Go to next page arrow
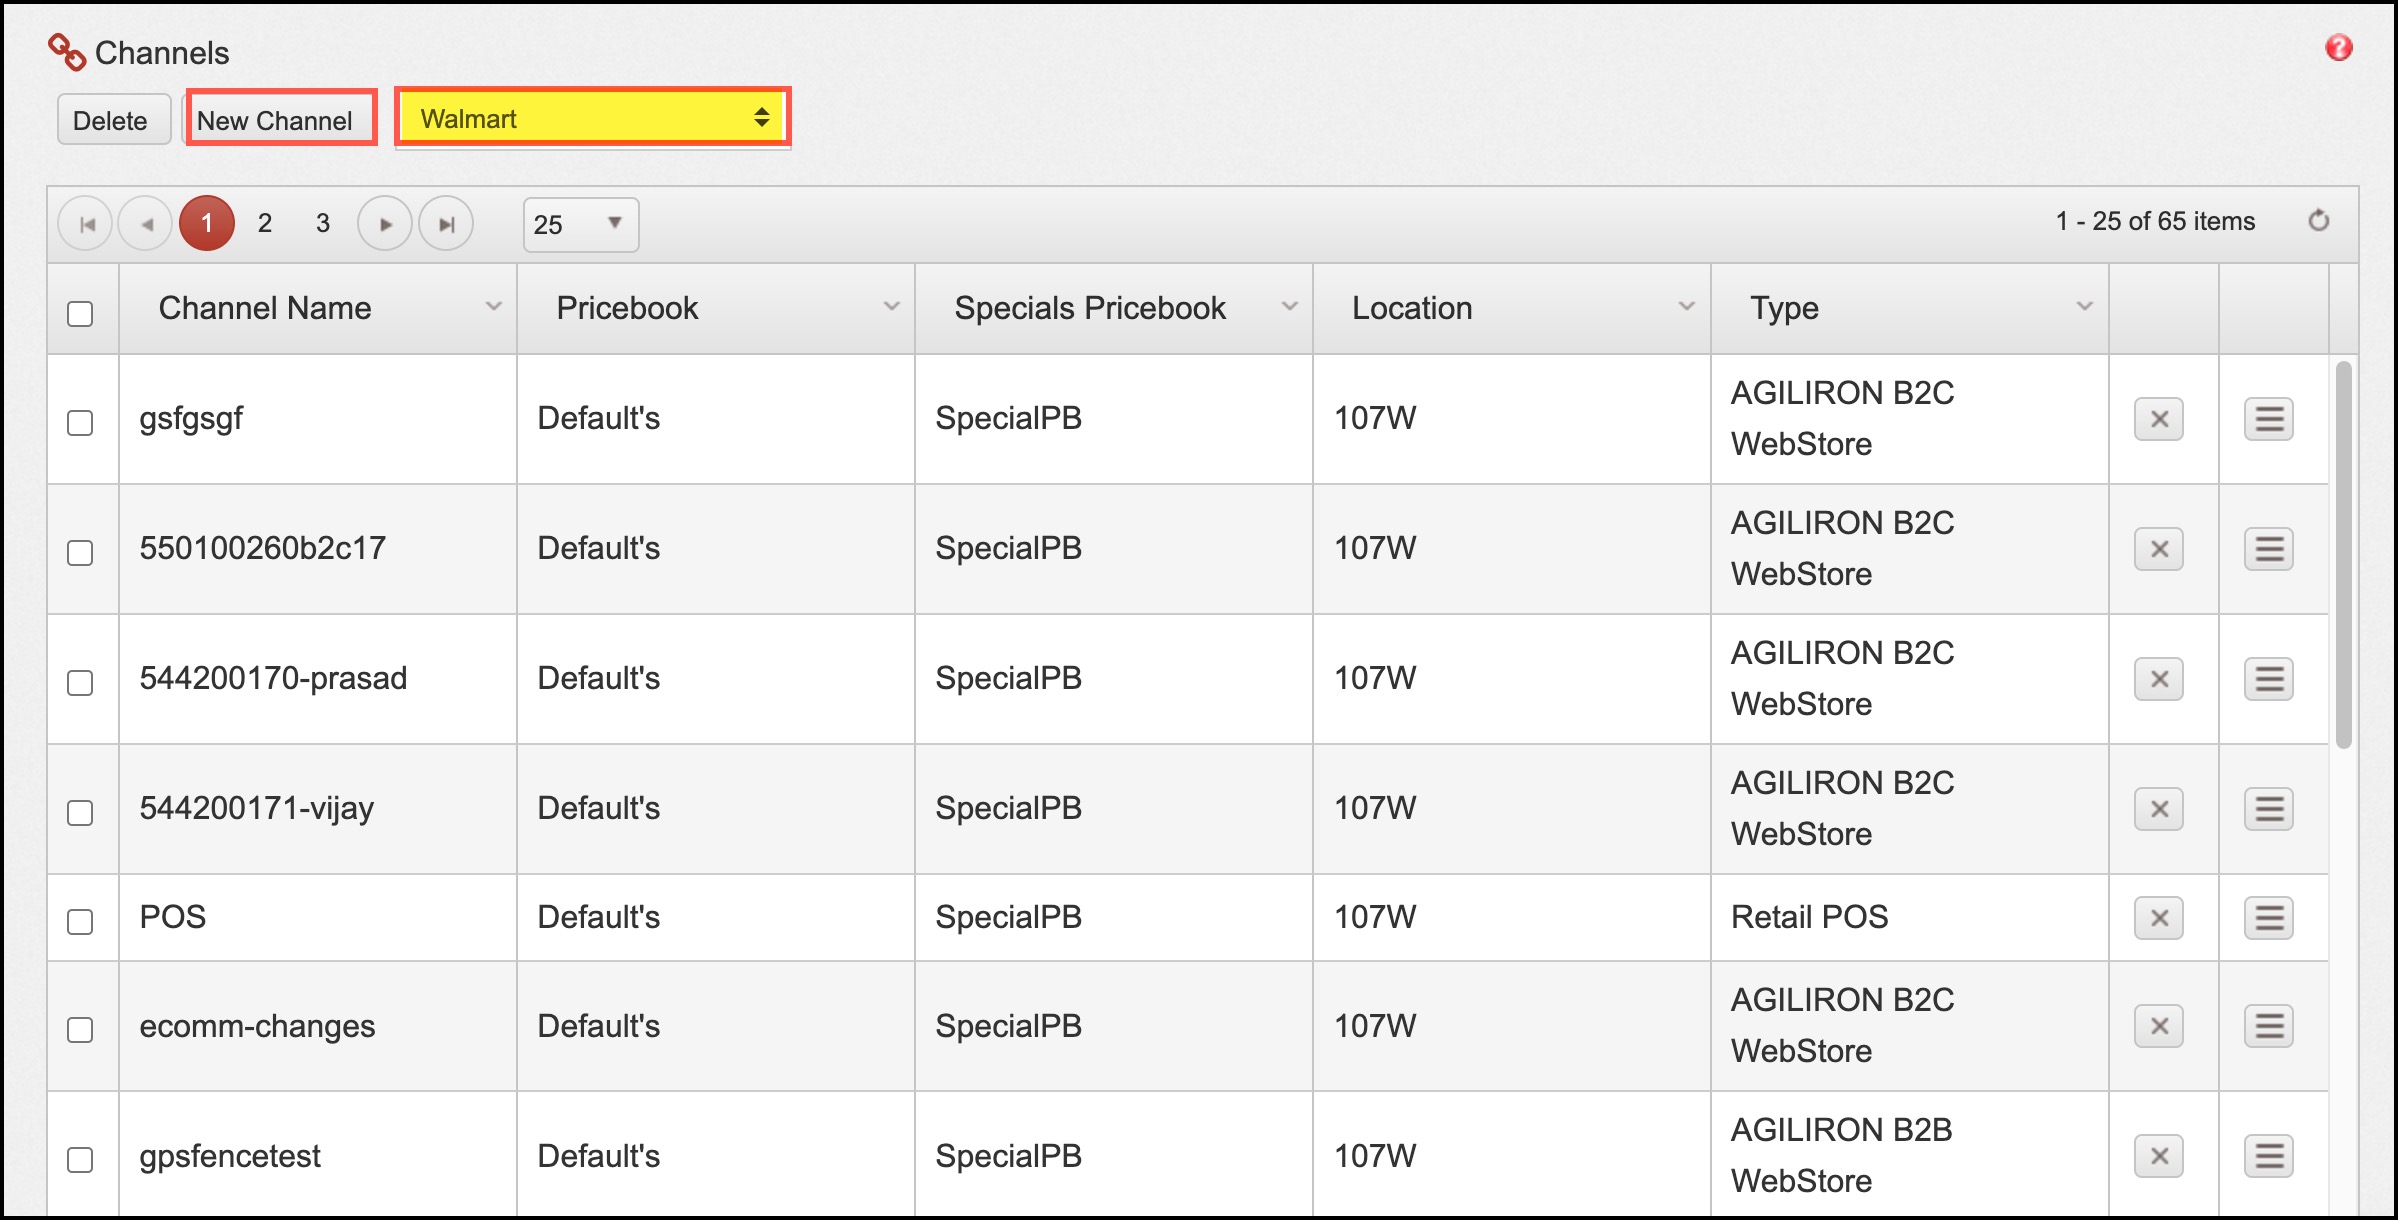The width and height of the screenshot is (2398, 1220). pos(385,224)
